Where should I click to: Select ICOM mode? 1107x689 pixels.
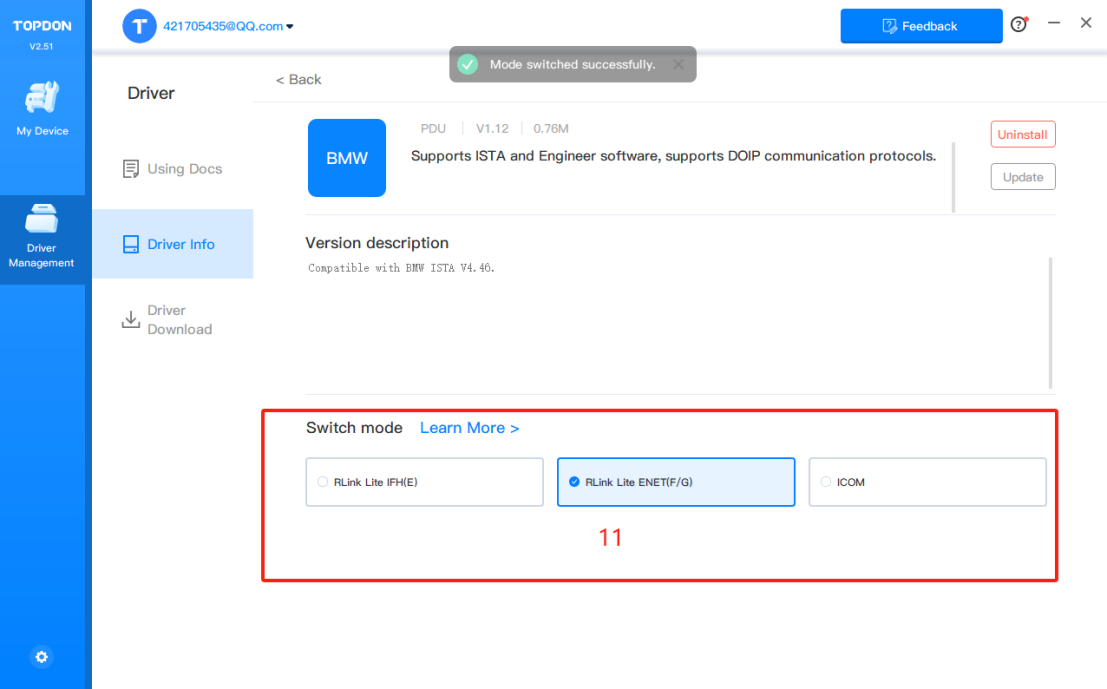tap(928, 482)
